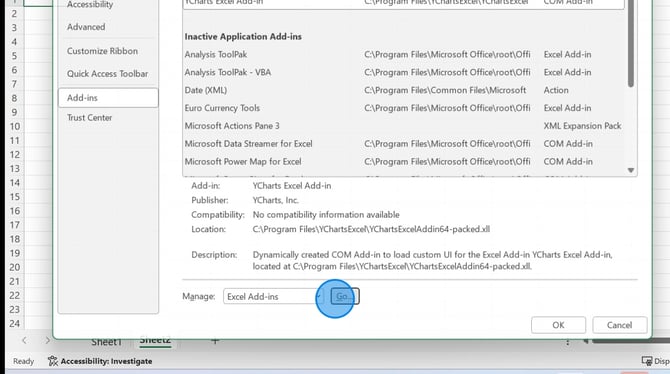
Task: Open the Manage Excel Add-ins dropdown
Action: pos(273,296)
